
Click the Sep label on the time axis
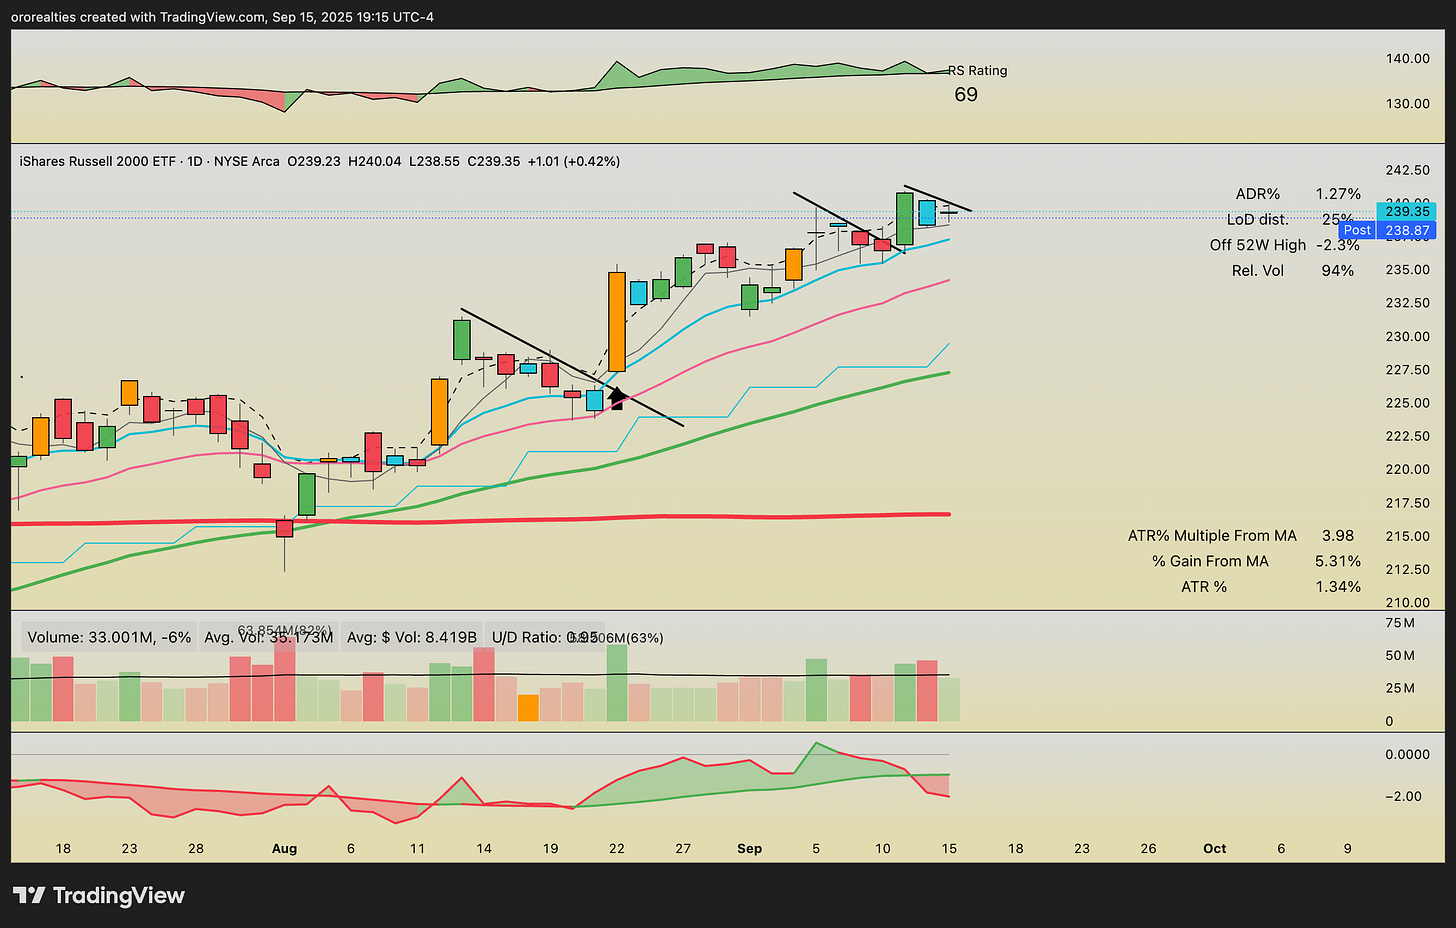pyautogui.click(x=750, y=849)
